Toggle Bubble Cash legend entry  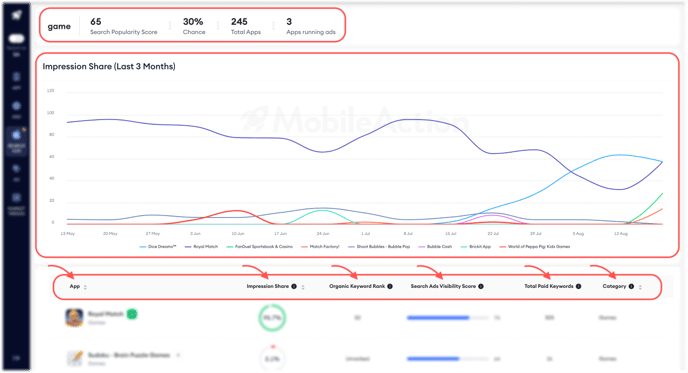[x=435, y=247]
